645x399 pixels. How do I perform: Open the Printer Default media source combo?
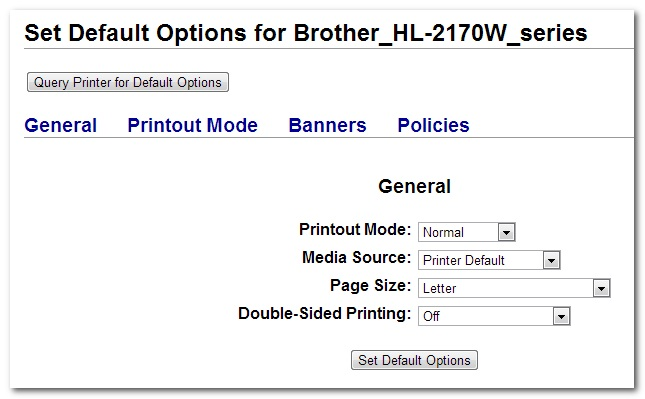(489, 260)
